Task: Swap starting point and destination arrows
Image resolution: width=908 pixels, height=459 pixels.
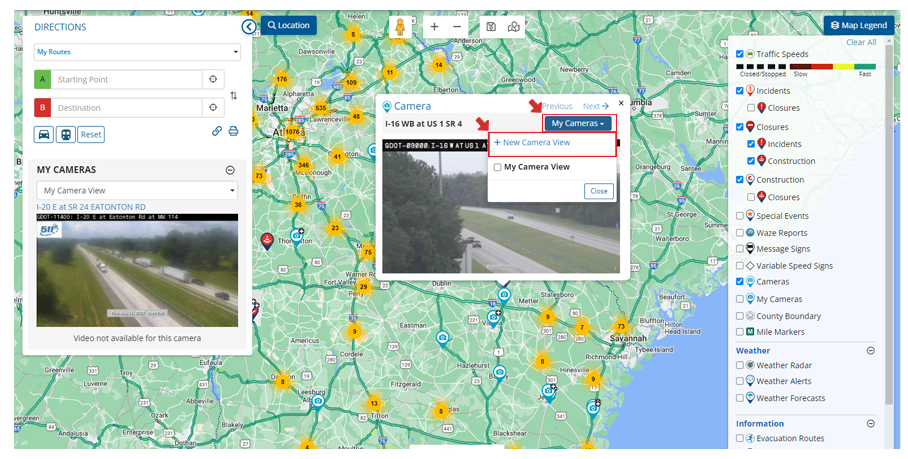Action: (234, 95)
